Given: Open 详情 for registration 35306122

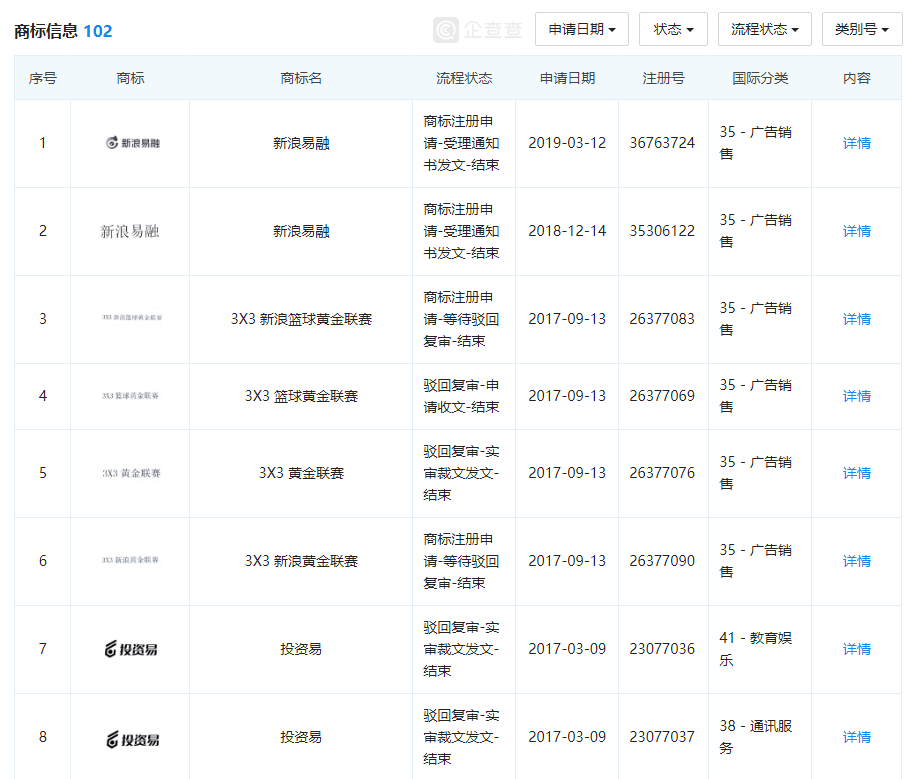Looking at the screenshot, I should click(x=857, y=231).
